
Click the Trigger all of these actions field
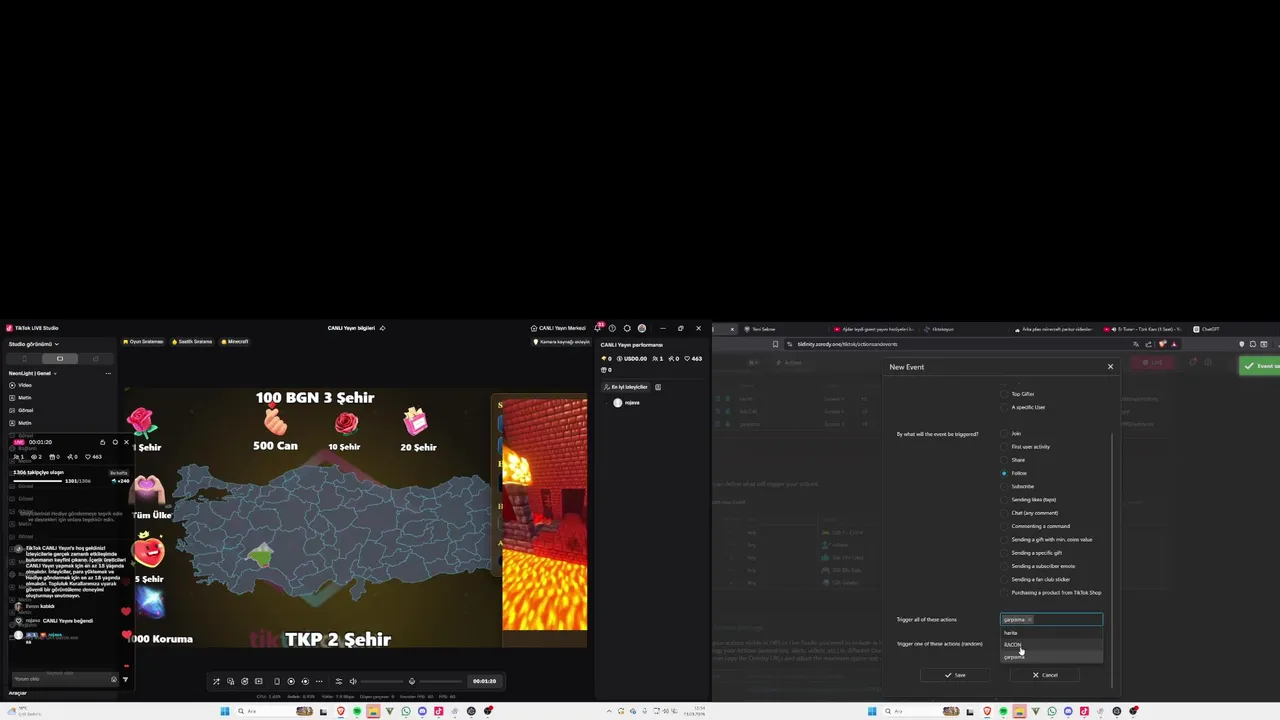coord(1051,620)
